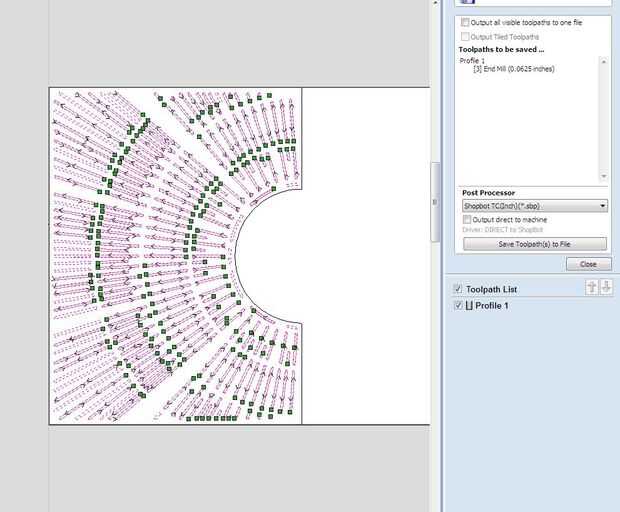Image resolution: width=620 pixels, height=512 pixels.
Task: Untick the Profile 1 visibility checkbox
Action: pos(458,305)
